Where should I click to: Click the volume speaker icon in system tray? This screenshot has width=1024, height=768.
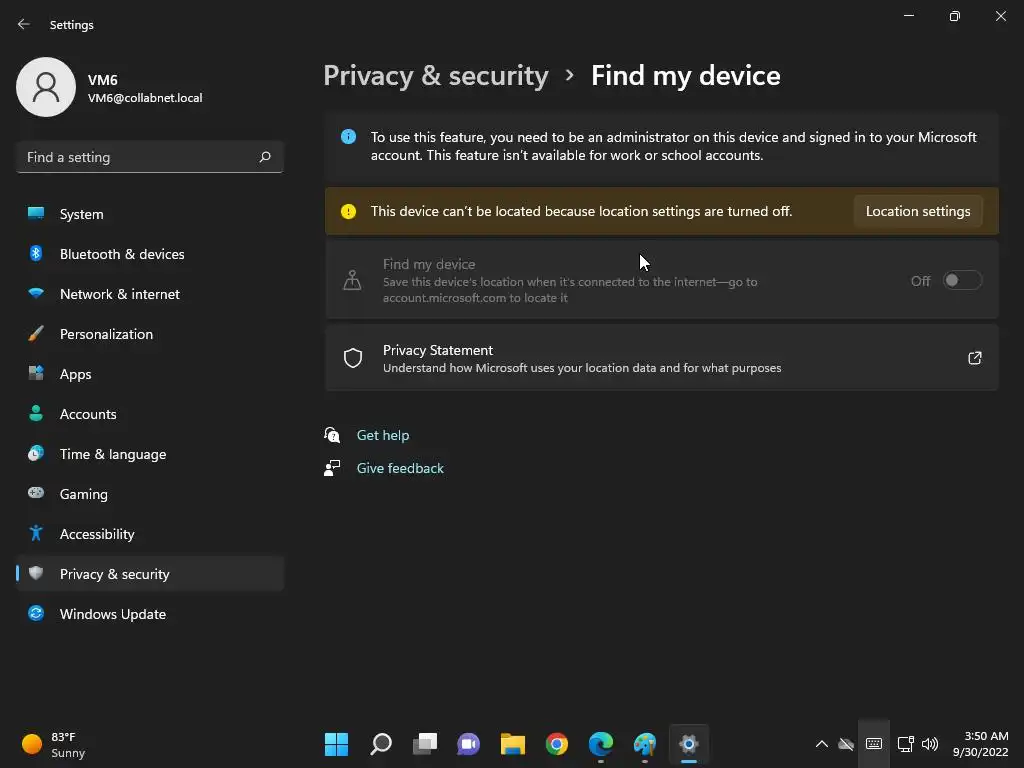(930, 744)
